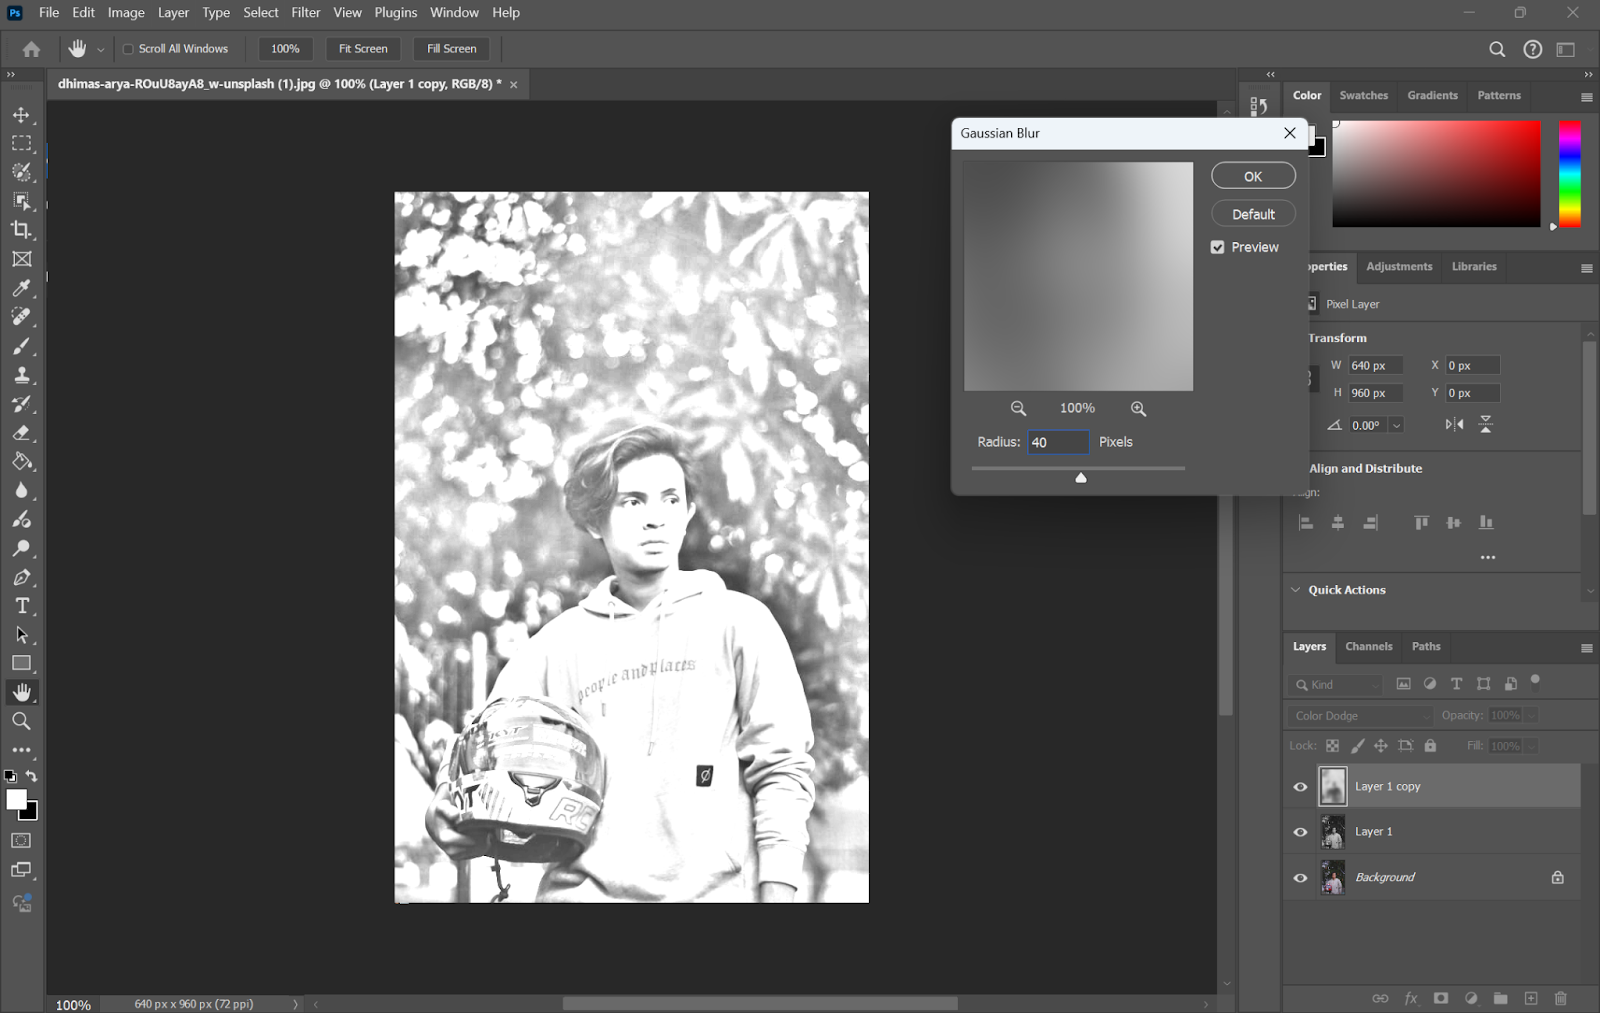Open the Fill dropdown arrow
This screenshot has height=1013, width=1600.
[1531, 746]
